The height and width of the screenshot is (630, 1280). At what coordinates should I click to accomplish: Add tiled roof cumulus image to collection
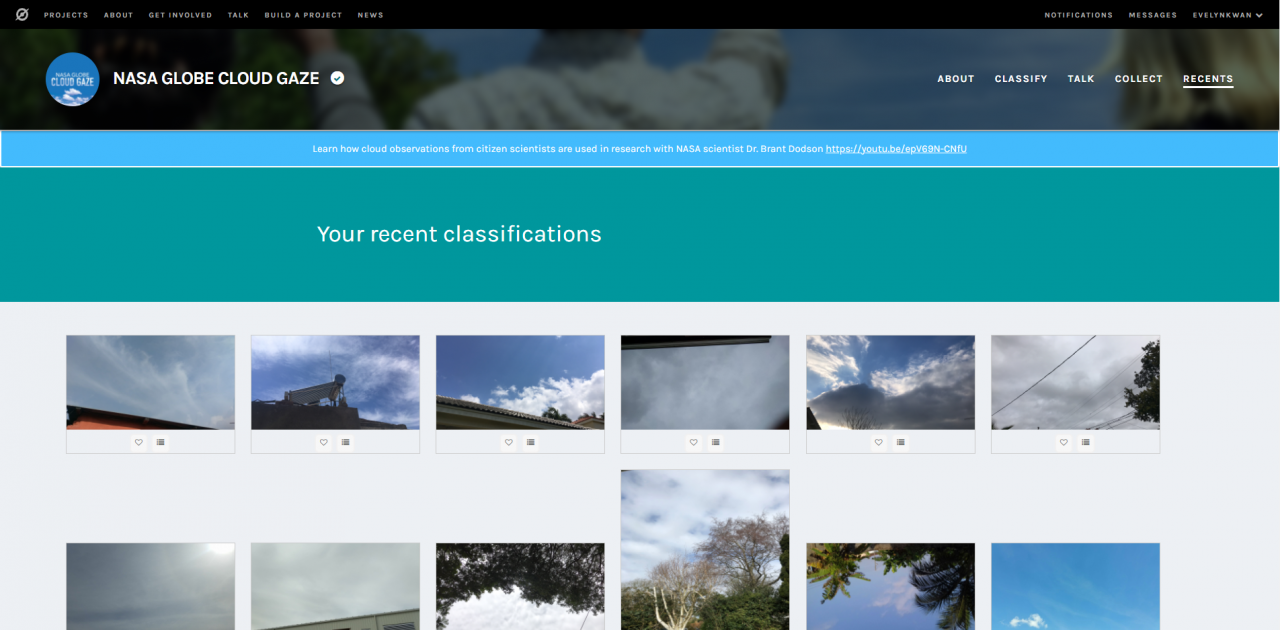[x=531, y=442]
